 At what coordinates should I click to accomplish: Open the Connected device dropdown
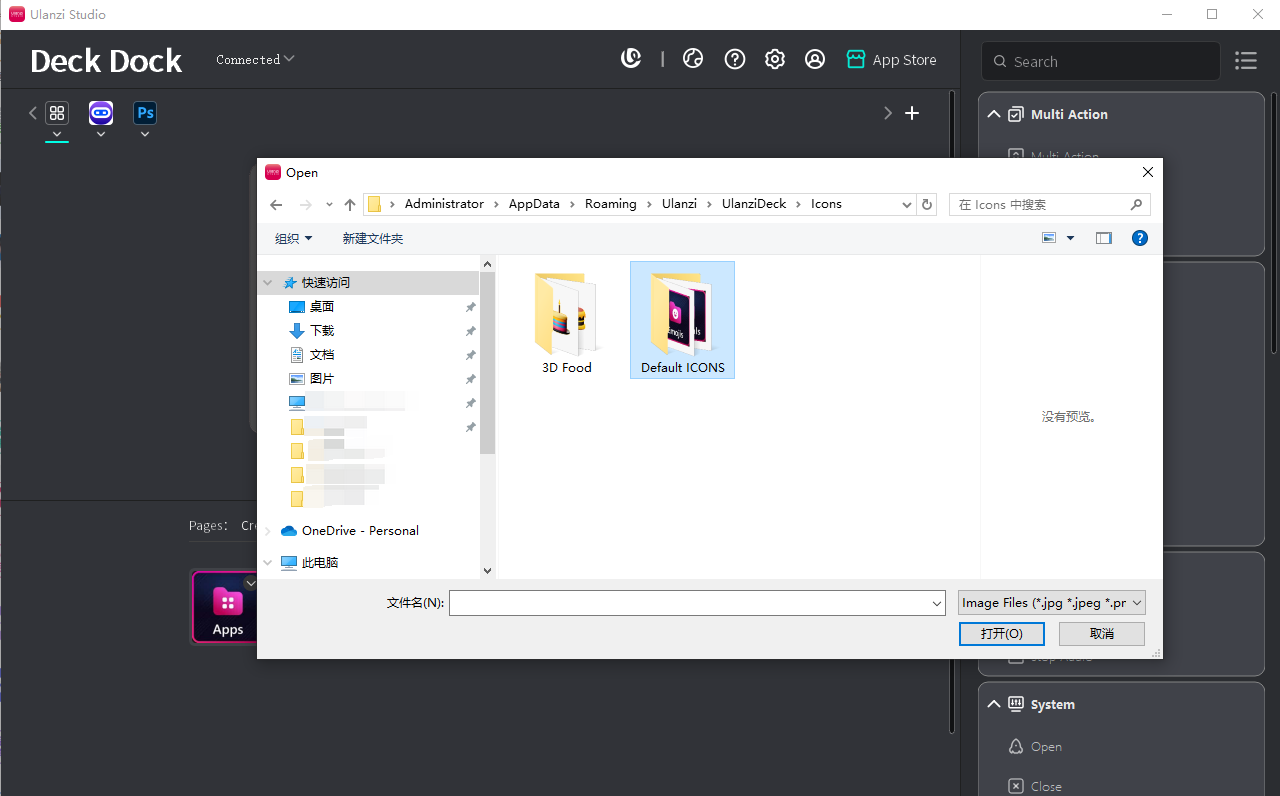pos(255,60)
